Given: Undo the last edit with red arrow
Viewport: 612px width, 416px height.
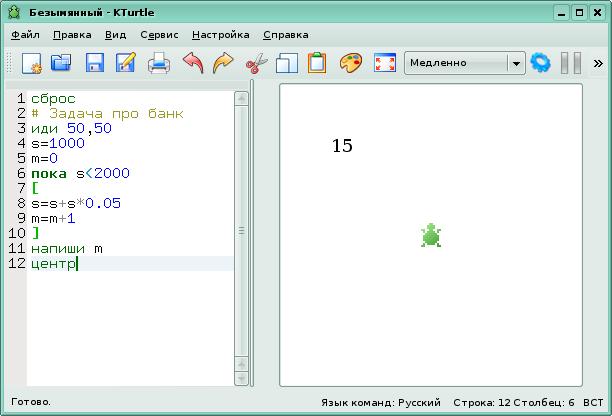Looking at the screenshot, I should (192, 63).
